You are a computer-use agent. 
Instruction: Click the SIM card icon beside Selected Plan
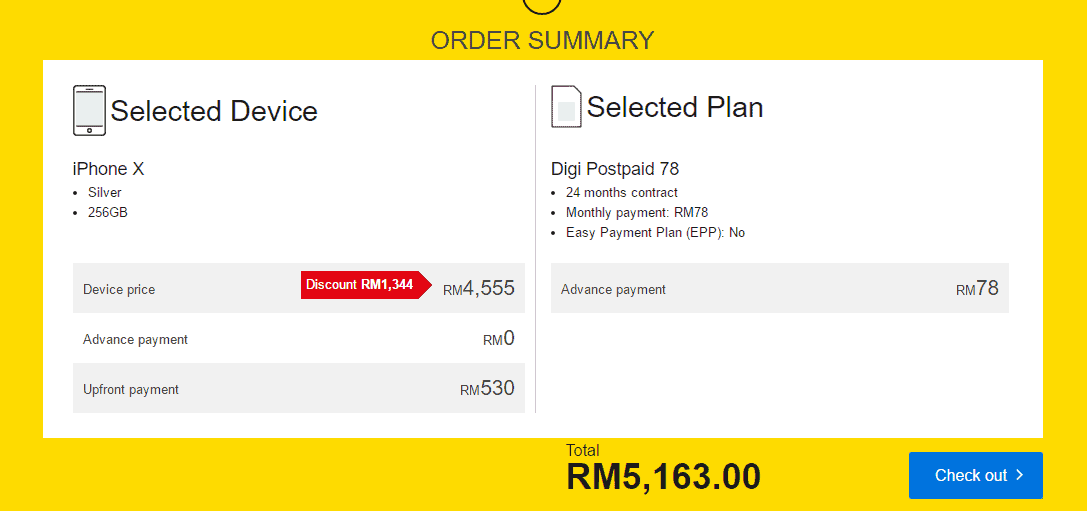[566, 107]
